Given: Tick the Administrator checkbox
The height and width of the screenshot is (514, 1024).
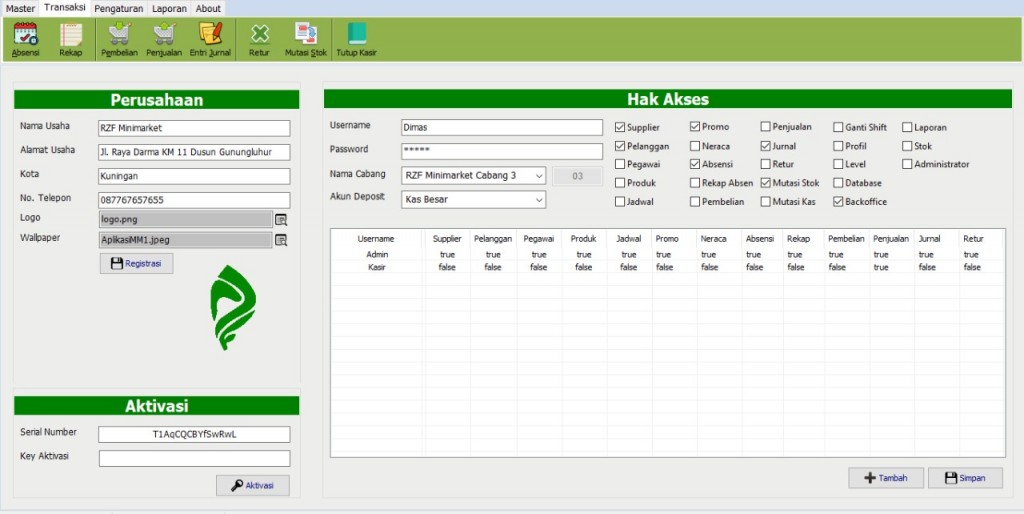Looking at the screenshot, I should [x=907, y=165].
